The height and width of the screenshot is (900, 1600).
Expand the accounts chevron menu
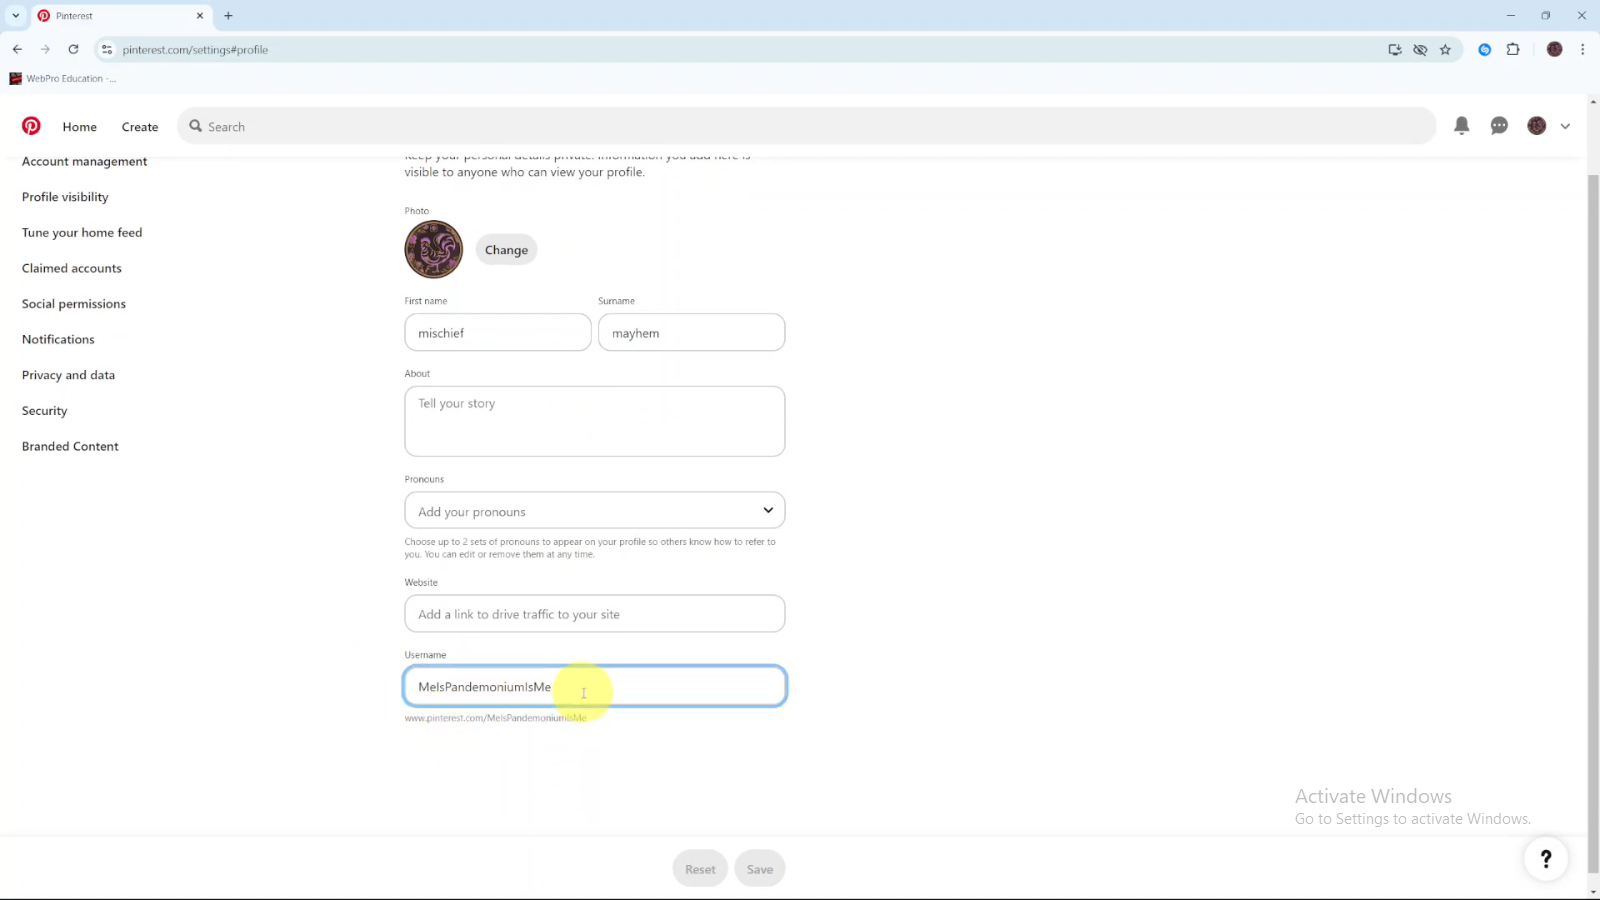(x=1565, y=127)
